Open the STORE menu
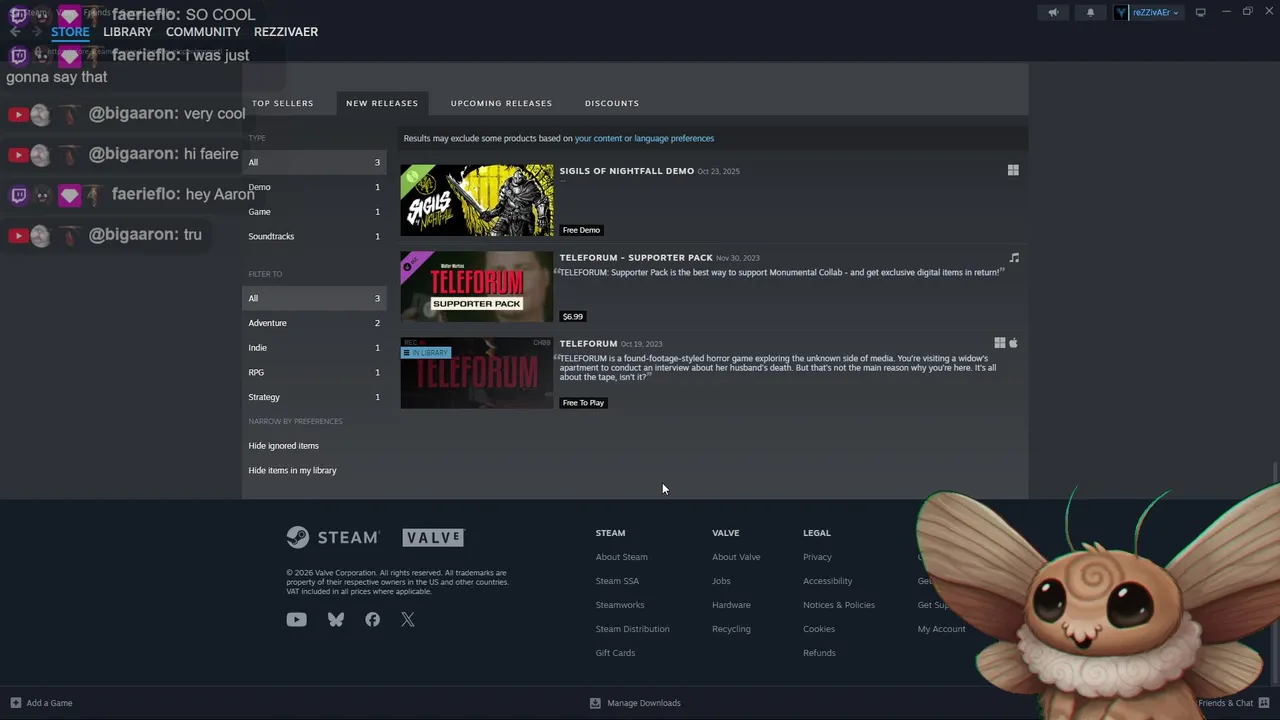Screen dimensions: 1280x720 [70, 32]
